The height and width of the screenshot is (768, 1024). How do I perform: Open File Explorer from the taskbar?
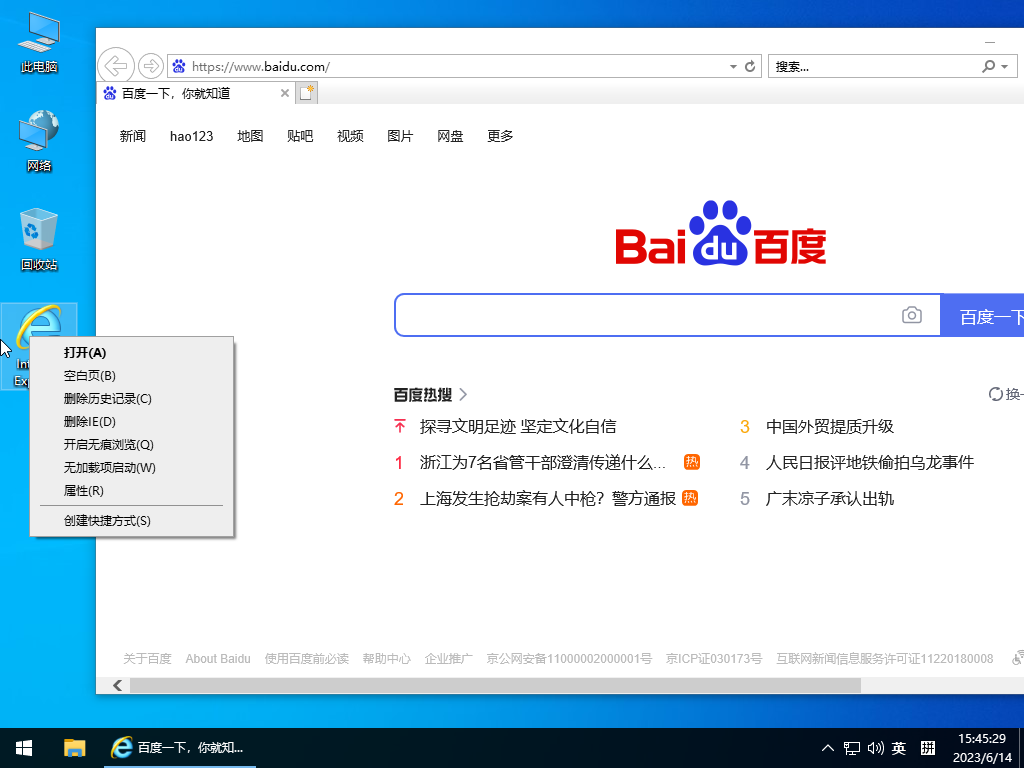pos(74,748)
